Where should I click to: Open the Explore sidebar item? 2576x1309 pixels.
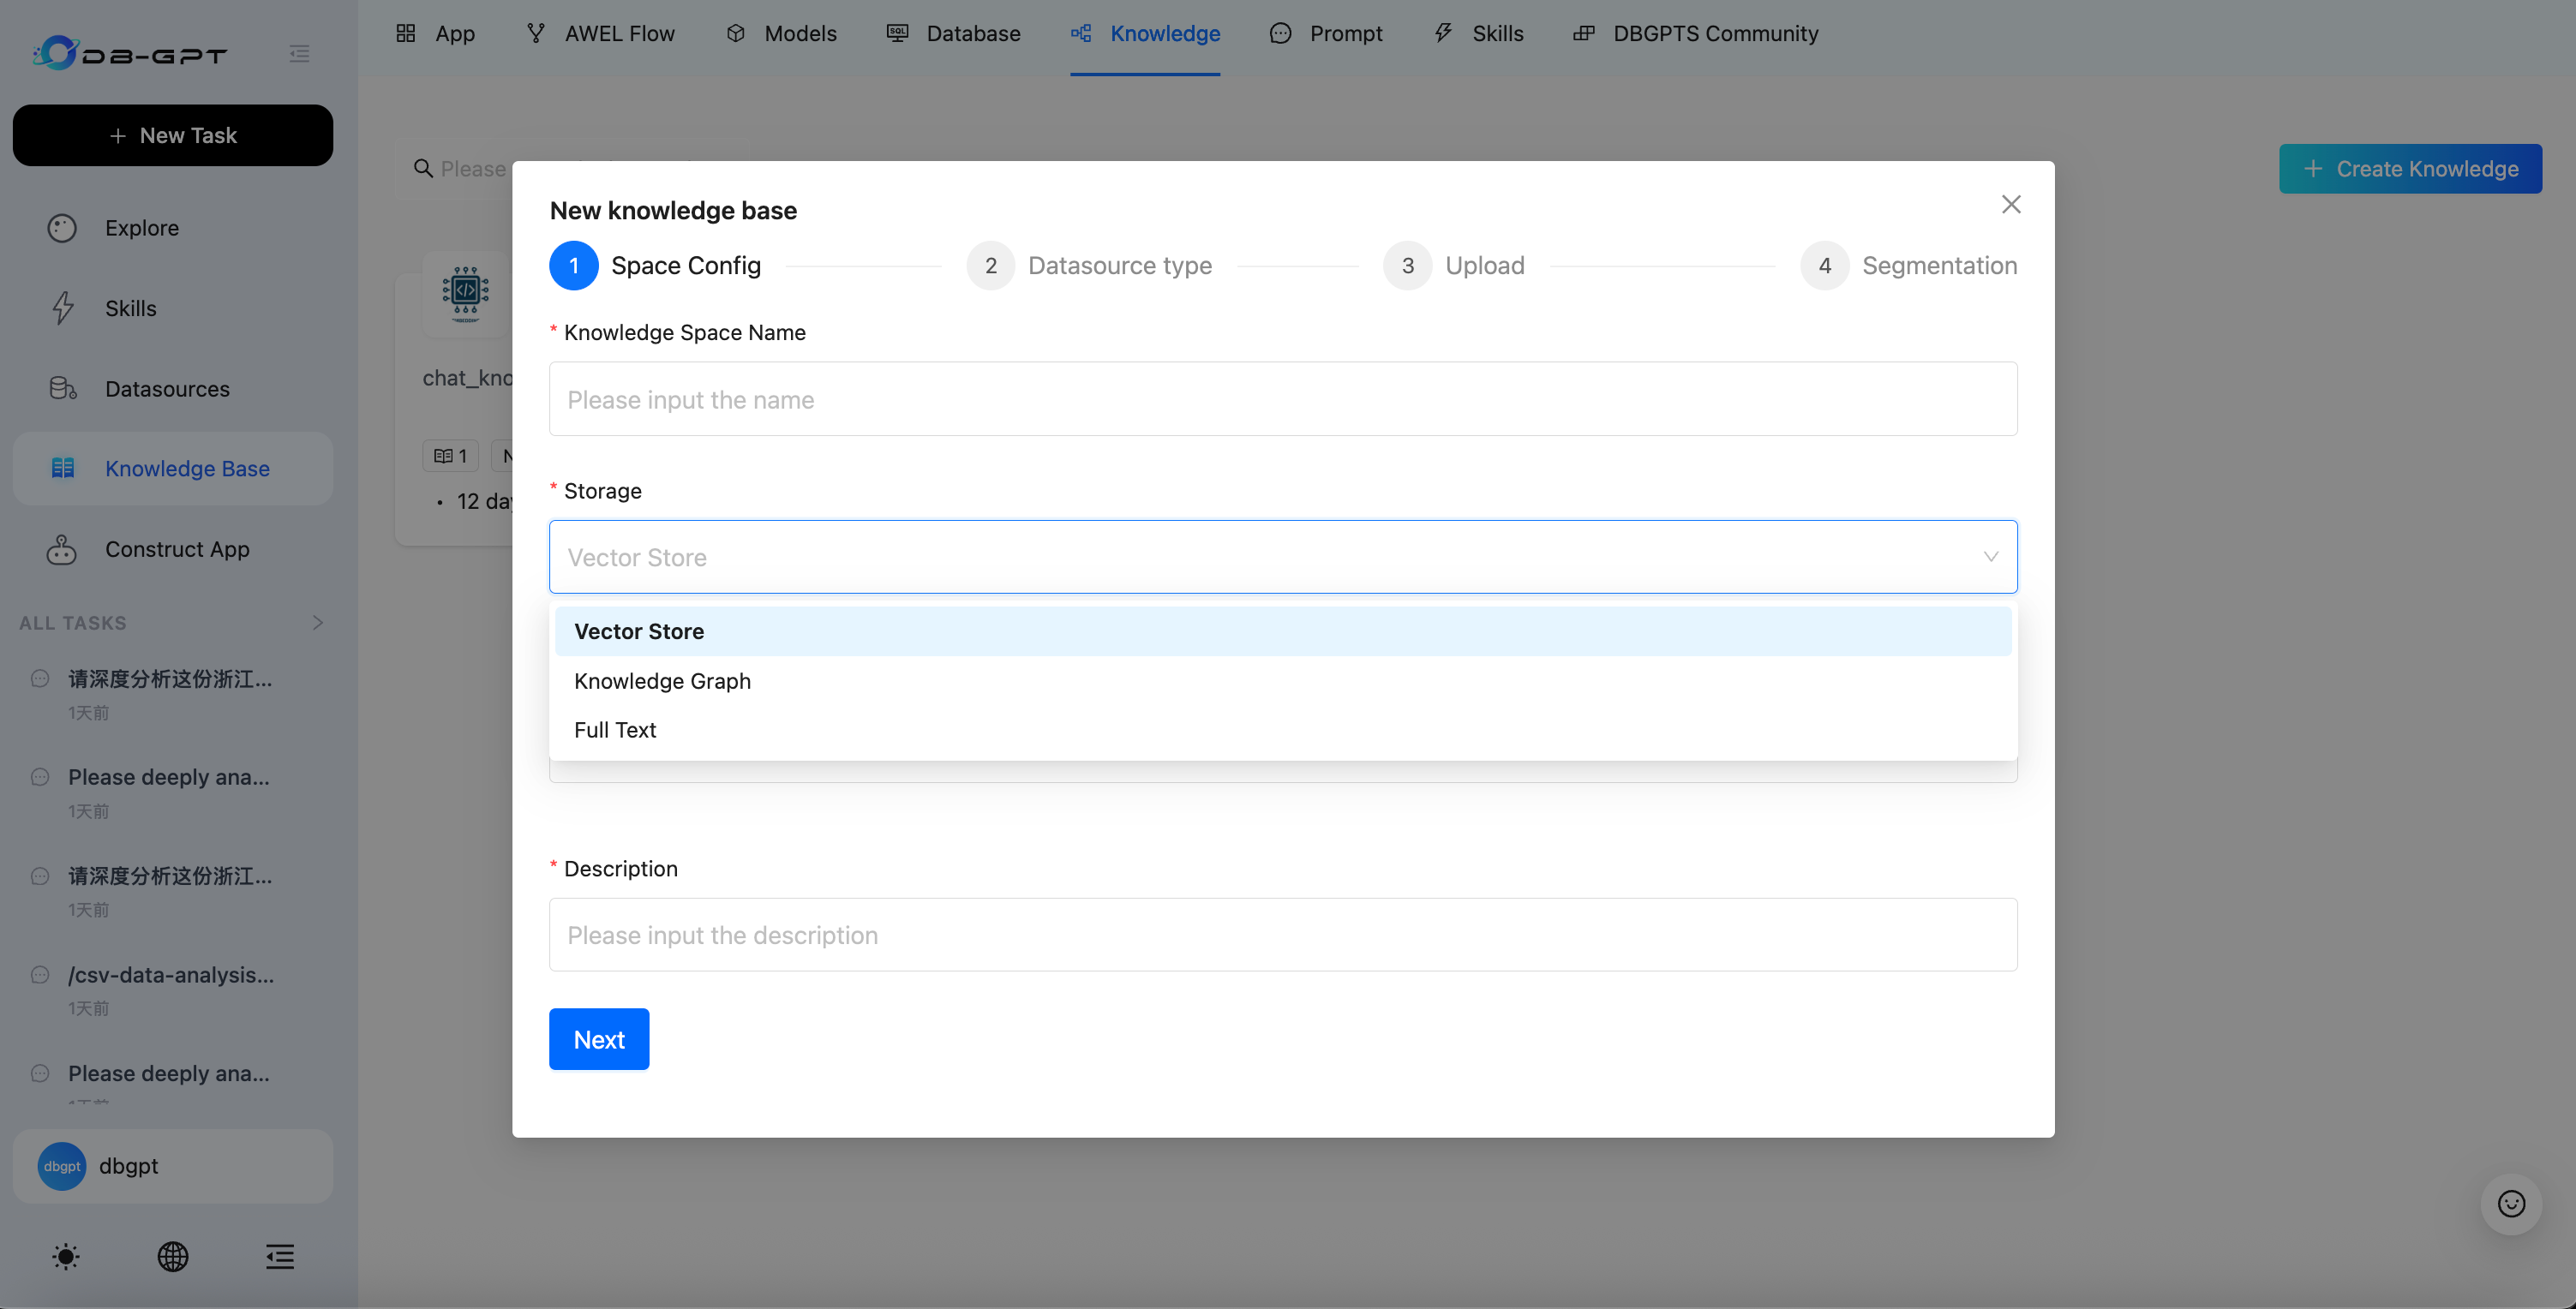click(x=141, y=228)
